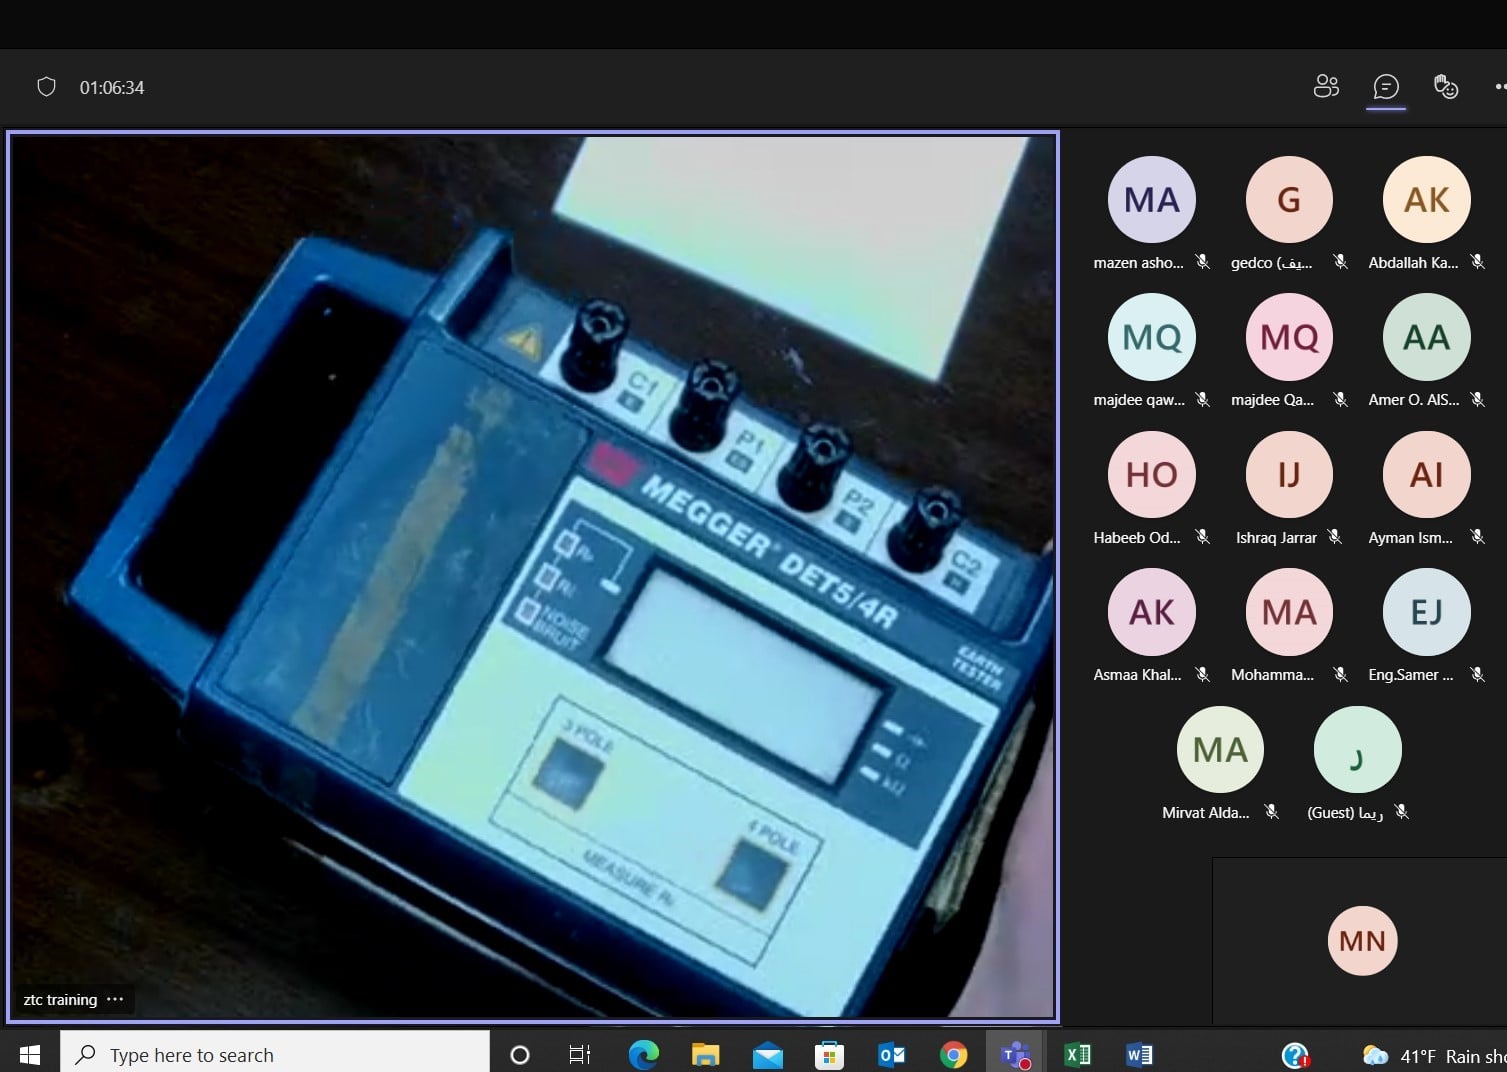Select Eng.Samer EJ avatar
This screenshot has height=1072, width=1507.
pos(1426,612)
